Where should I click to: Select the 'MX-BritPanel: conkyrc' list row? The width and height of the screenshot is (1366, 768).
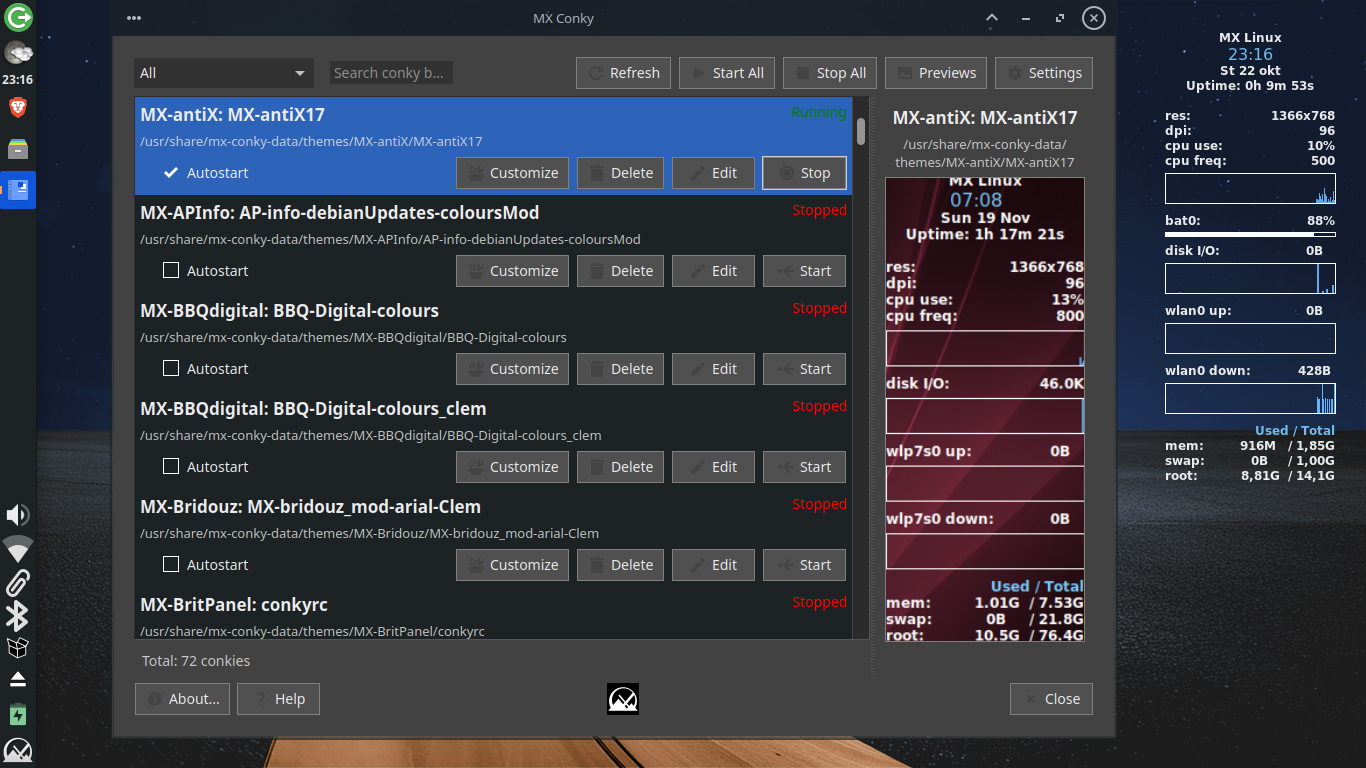tap(494, 614)
